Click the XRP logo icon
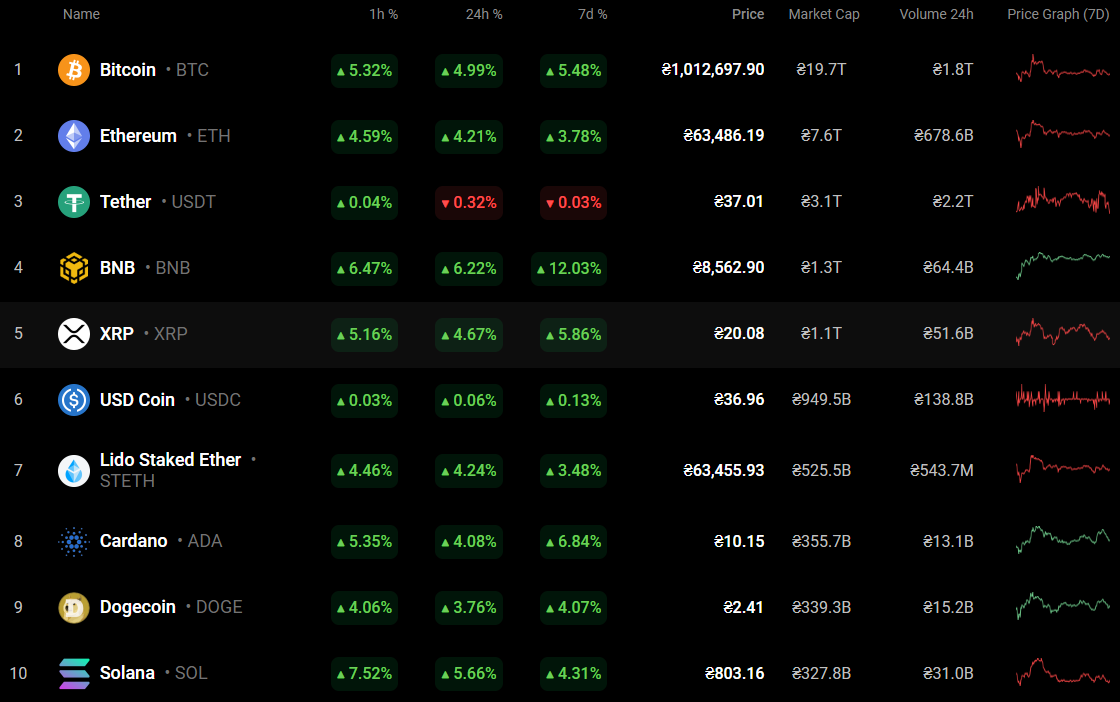The width and height of the screenshot is (1120, 702). 73,334
